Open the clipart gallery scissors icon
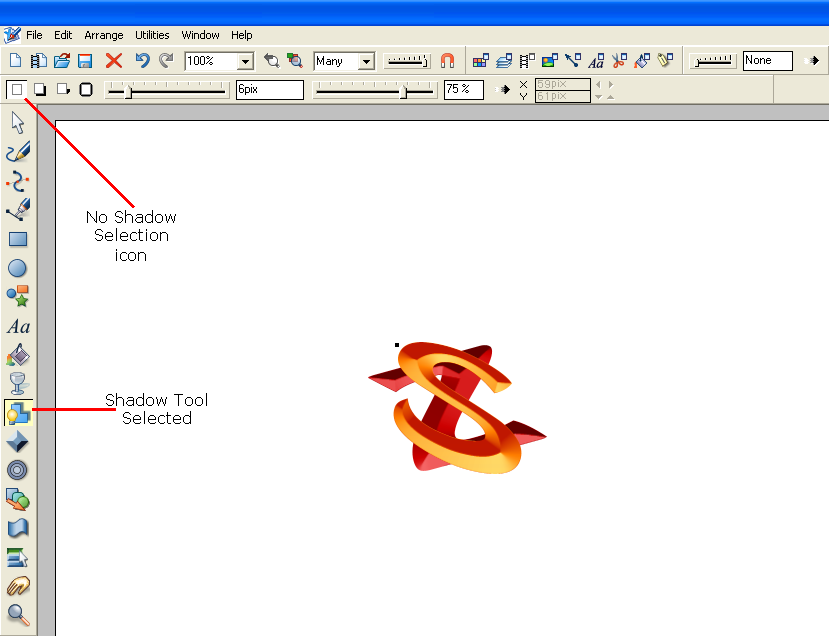This screenshot has width=829, height=636. point(619,61)
